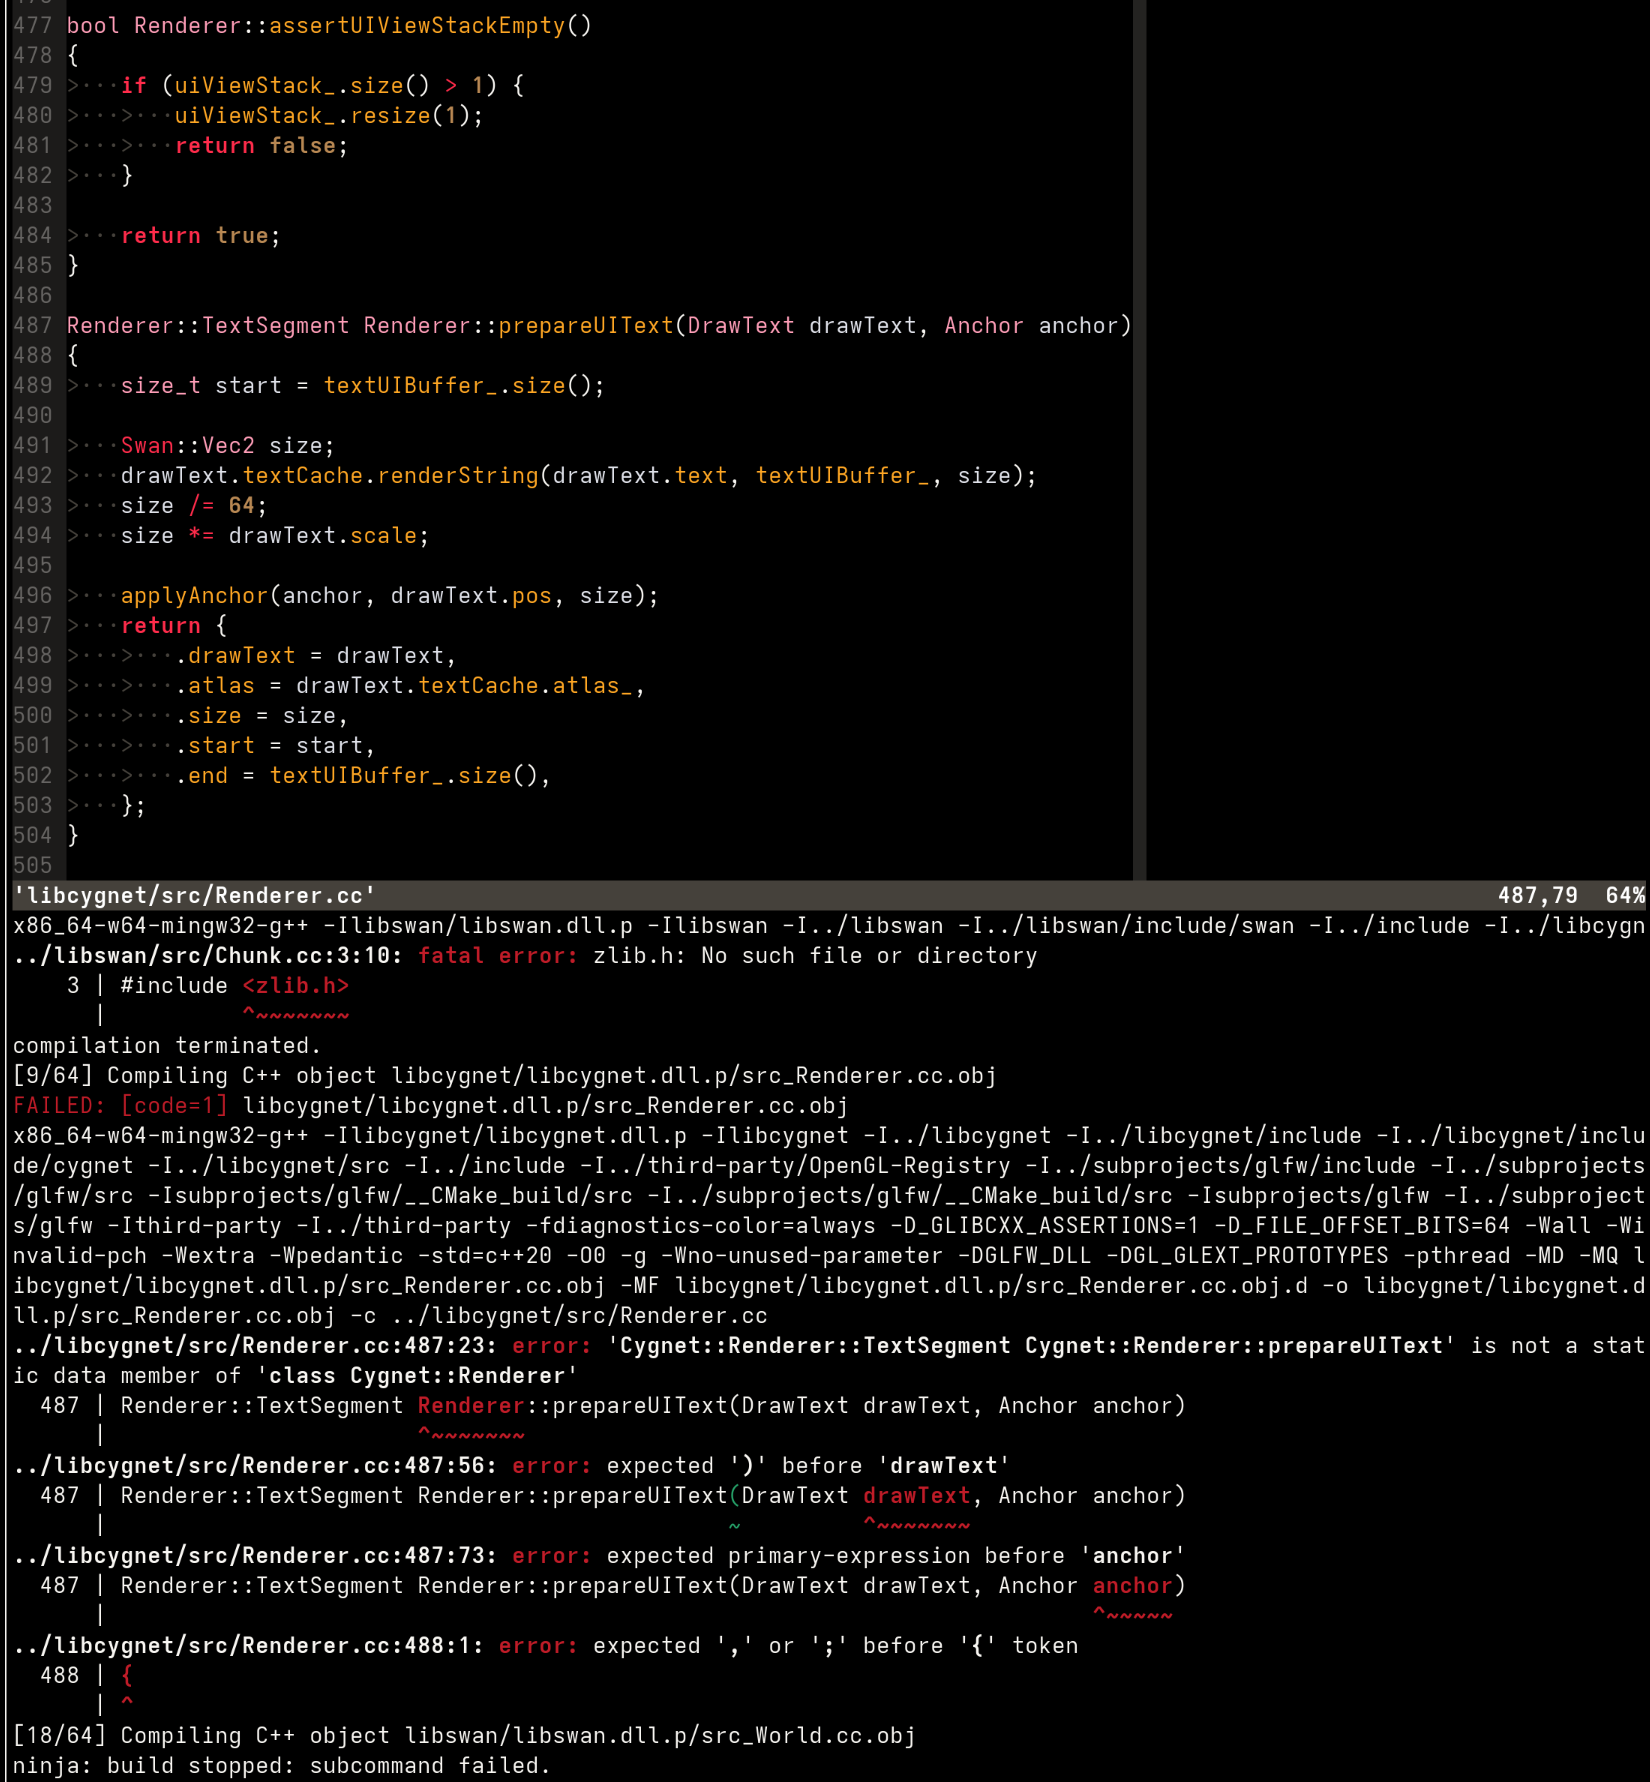Open the Chunk.cc:3:10 fatal error location

click(x=208, y=955)
